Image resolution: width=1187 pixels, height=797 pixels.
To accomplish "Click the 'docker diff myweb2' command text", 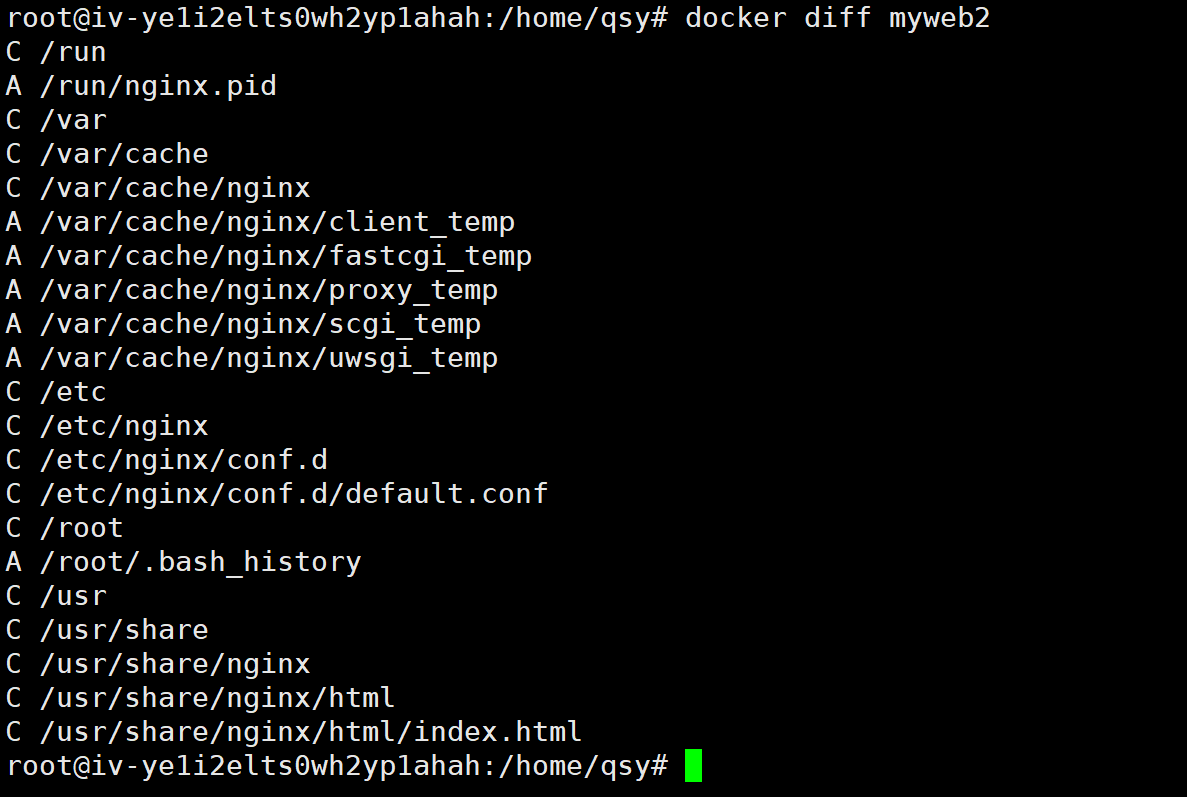I will click(x=837, y=18).
